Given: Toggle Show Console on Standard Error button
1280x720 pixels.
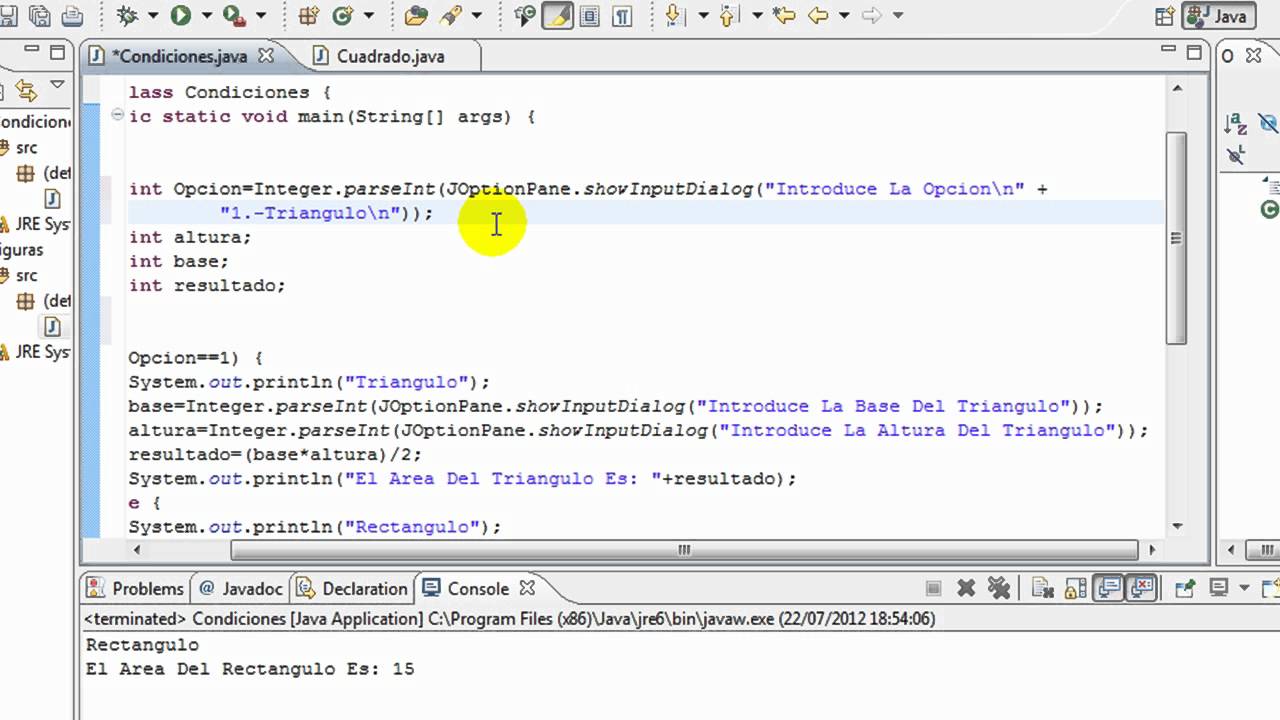Looking at the screenshot, I should tap(1140, 588).
